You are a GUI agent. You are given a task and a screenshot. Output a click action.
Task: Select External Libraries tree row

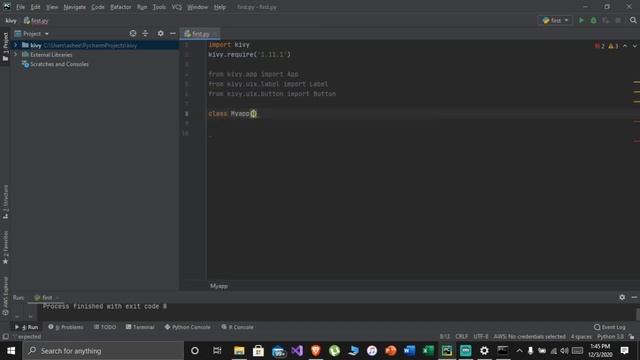tap(94, 54)
